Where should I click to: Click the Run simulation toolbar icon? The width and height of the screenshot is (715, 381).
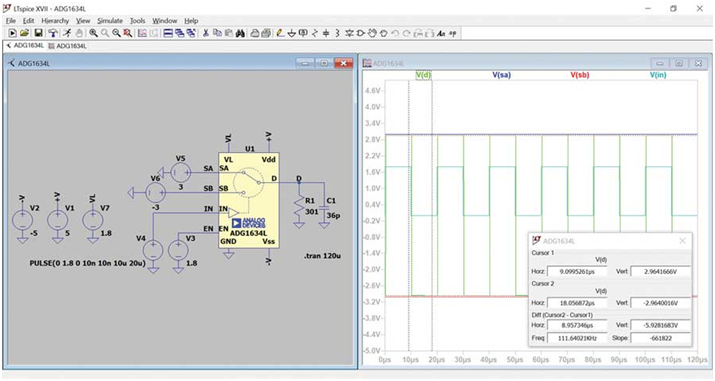[13, 33]
